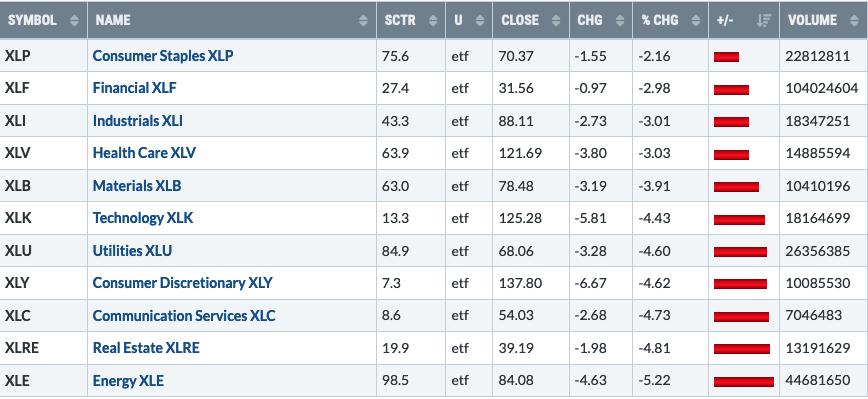Open Consumer Staples XLP link
868x399 pixels.
163,56
